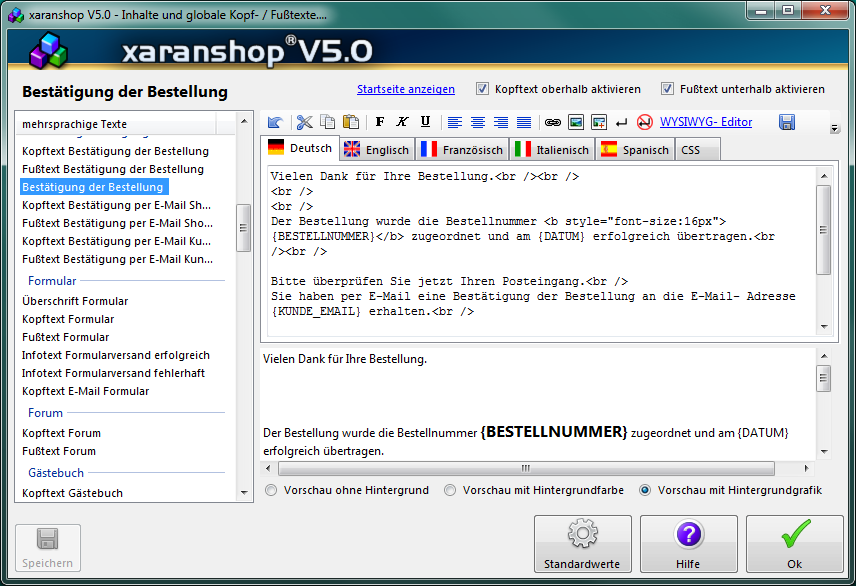
Task: Select Kopftext E-Mail Formular entry
Action: tap(85, 391)
